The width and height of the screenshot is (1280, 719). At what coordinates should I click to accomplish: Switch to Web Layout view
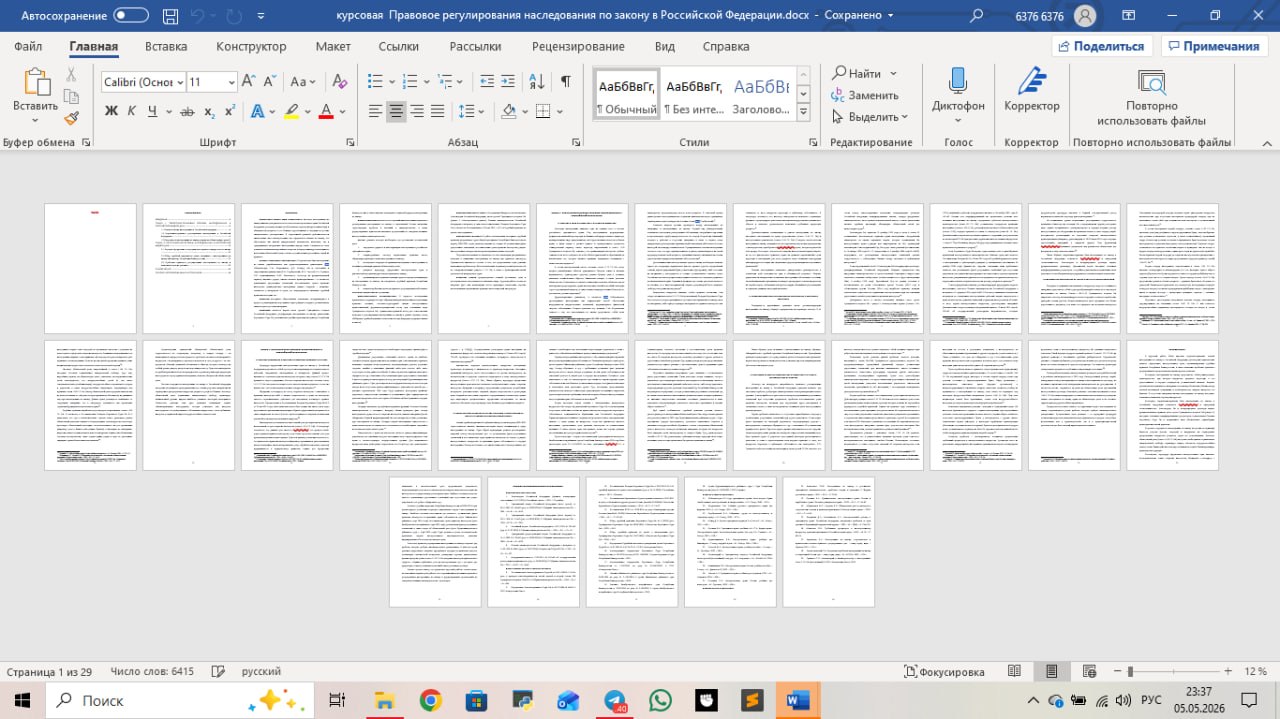1088,672
